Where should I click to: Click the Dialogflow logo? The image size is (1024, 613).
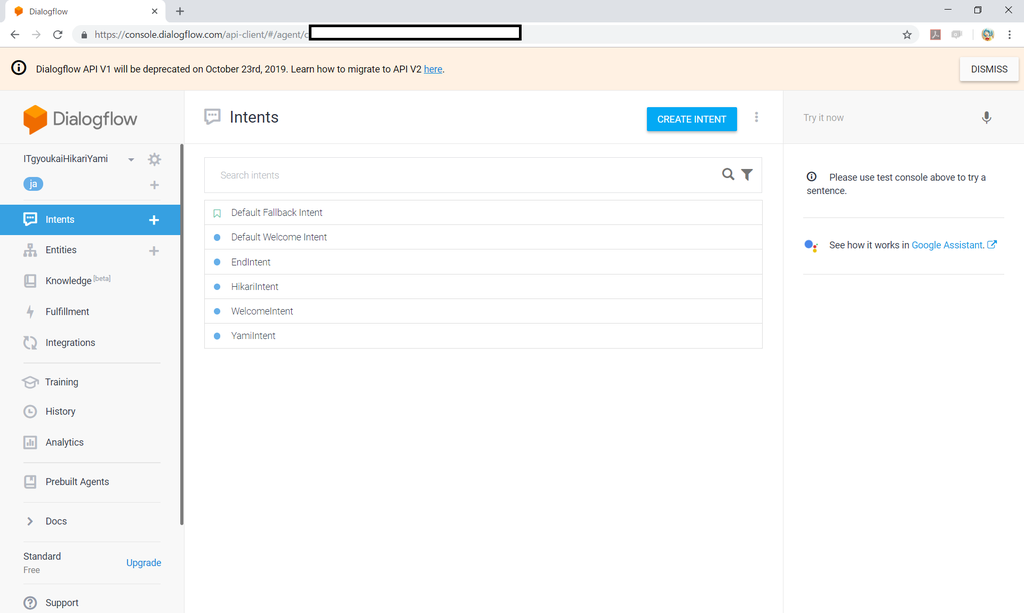tap(80, 119)
